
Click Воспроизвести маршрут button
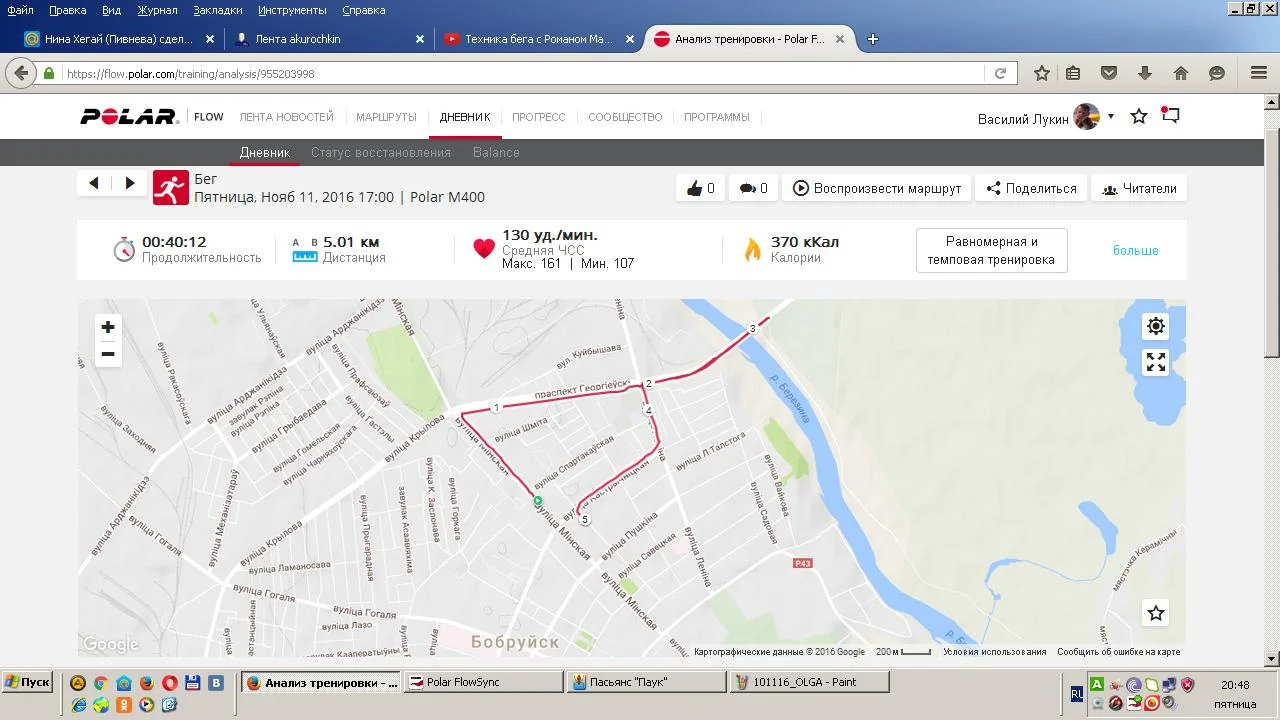(877, 188)
